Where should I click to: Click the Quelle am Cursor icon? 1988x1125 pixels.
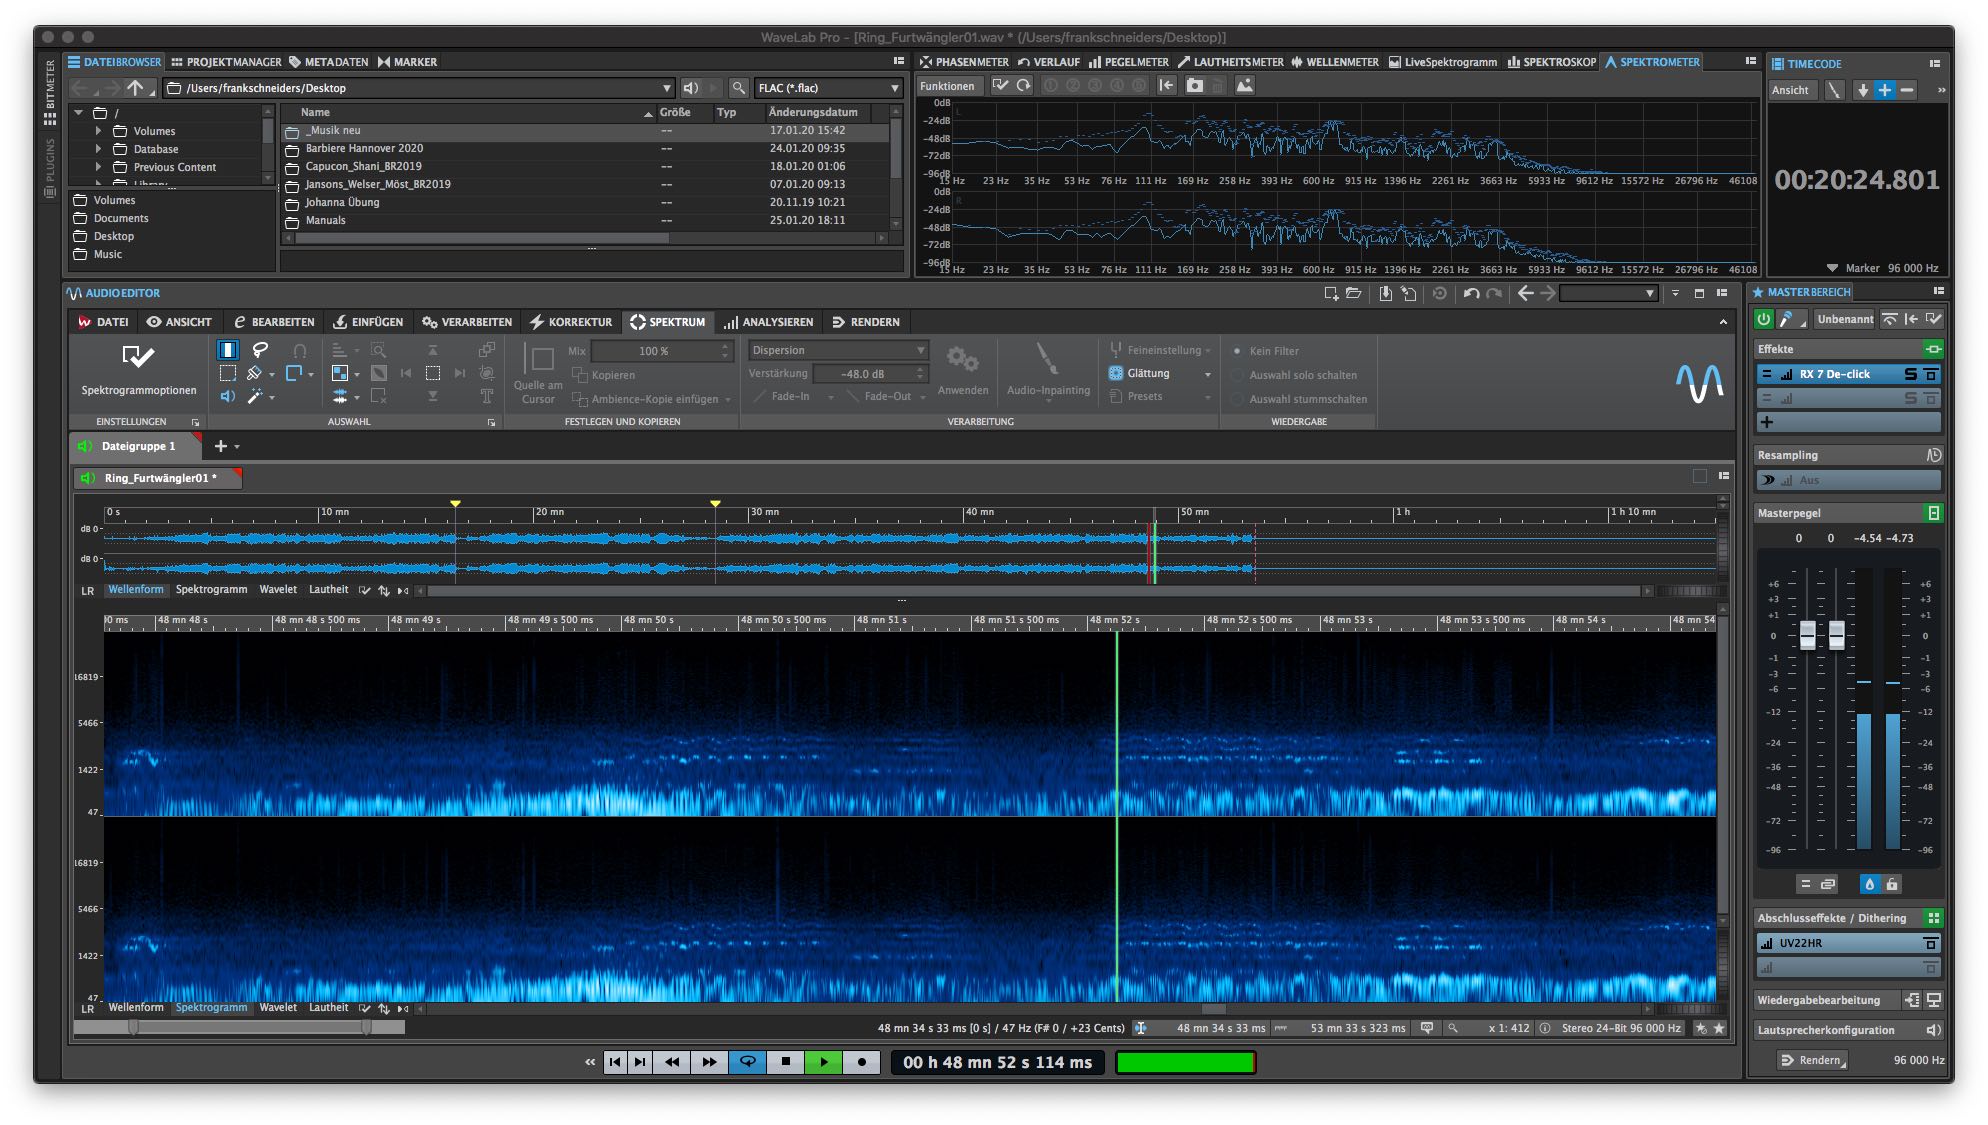click(x=540, y=359)
